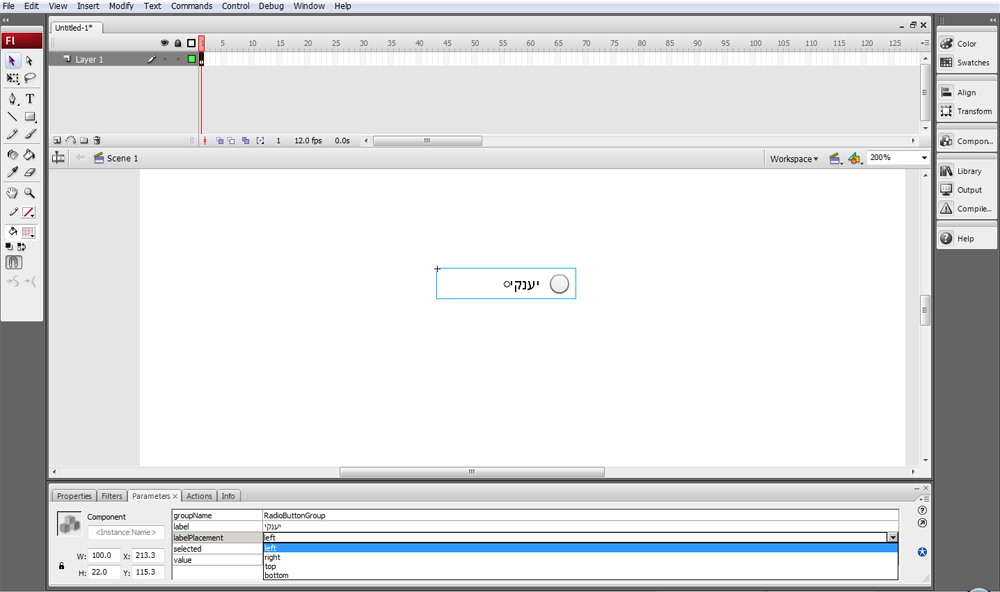Viewport: 1000px width, 592px height.
Task: Select the Text tool
Action: coord(29,99)
